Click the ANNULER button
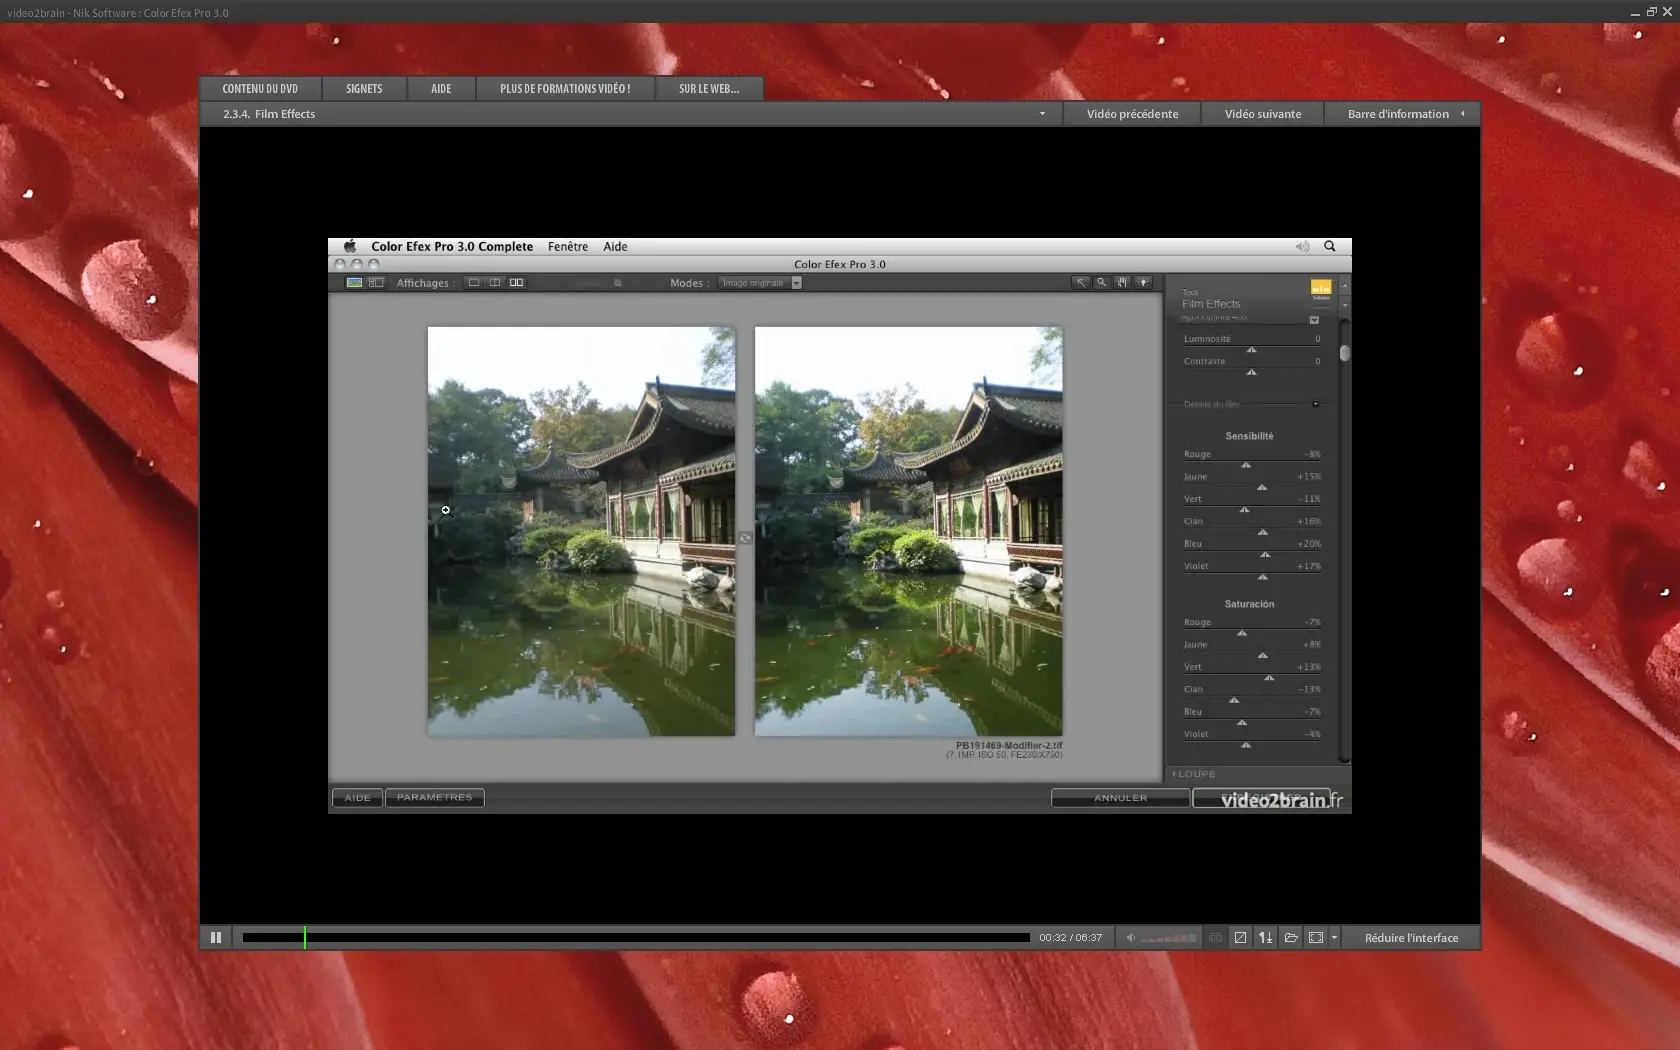1680x1050 pixels. tap(1120, 798)
